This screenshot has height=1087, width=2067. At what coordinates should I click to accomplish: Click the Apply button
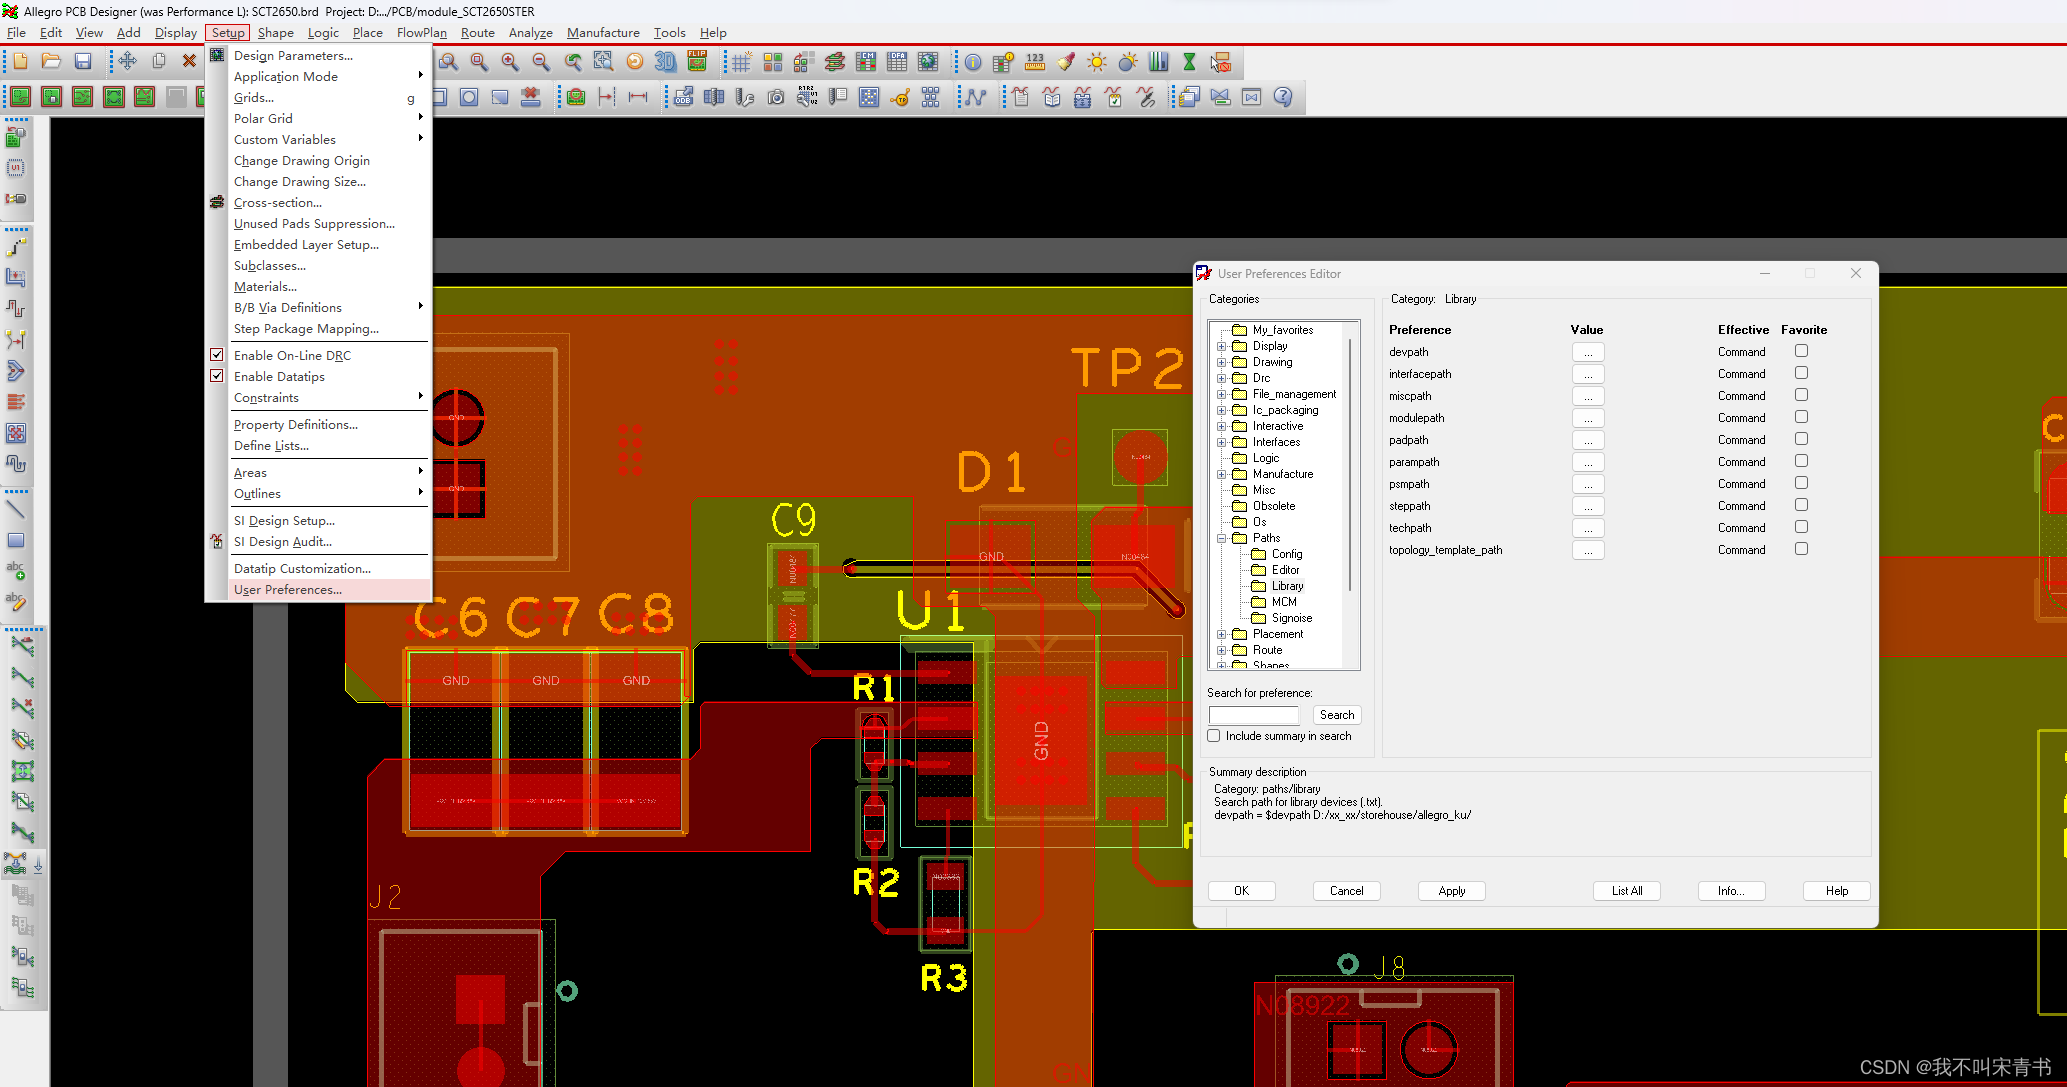pos(1451,891)
